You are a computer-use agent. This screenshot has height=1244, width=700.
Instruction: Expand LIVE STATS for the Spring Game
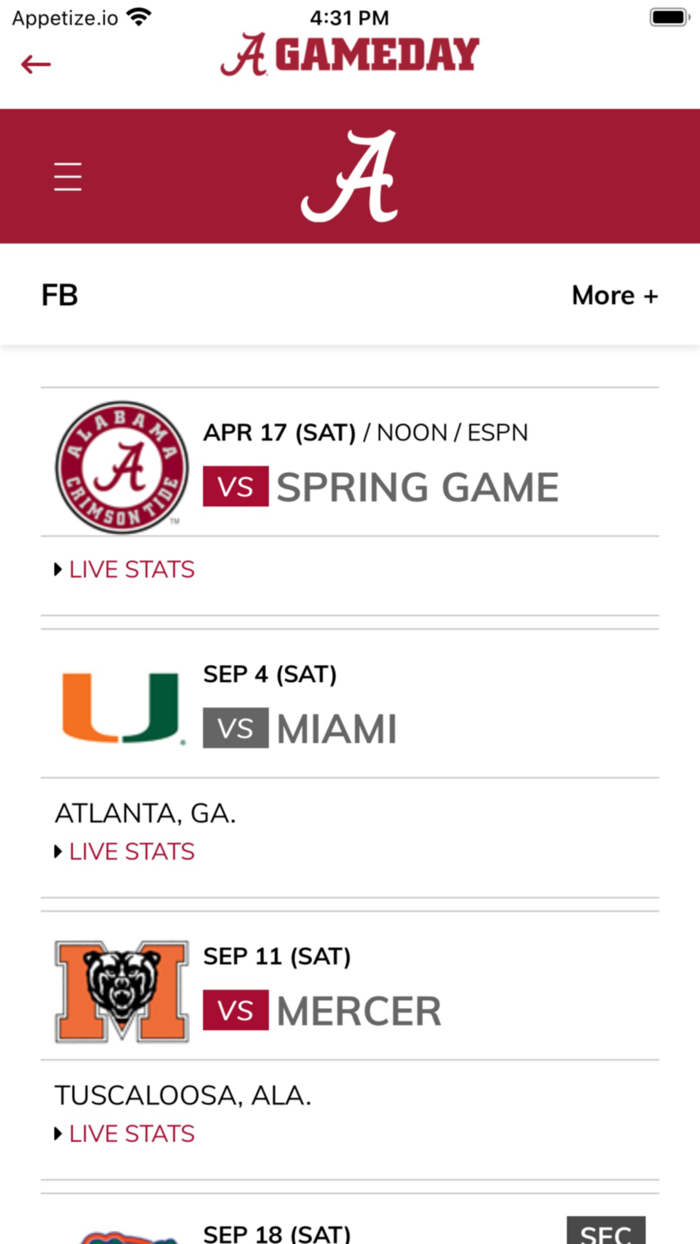coord(125,568)
